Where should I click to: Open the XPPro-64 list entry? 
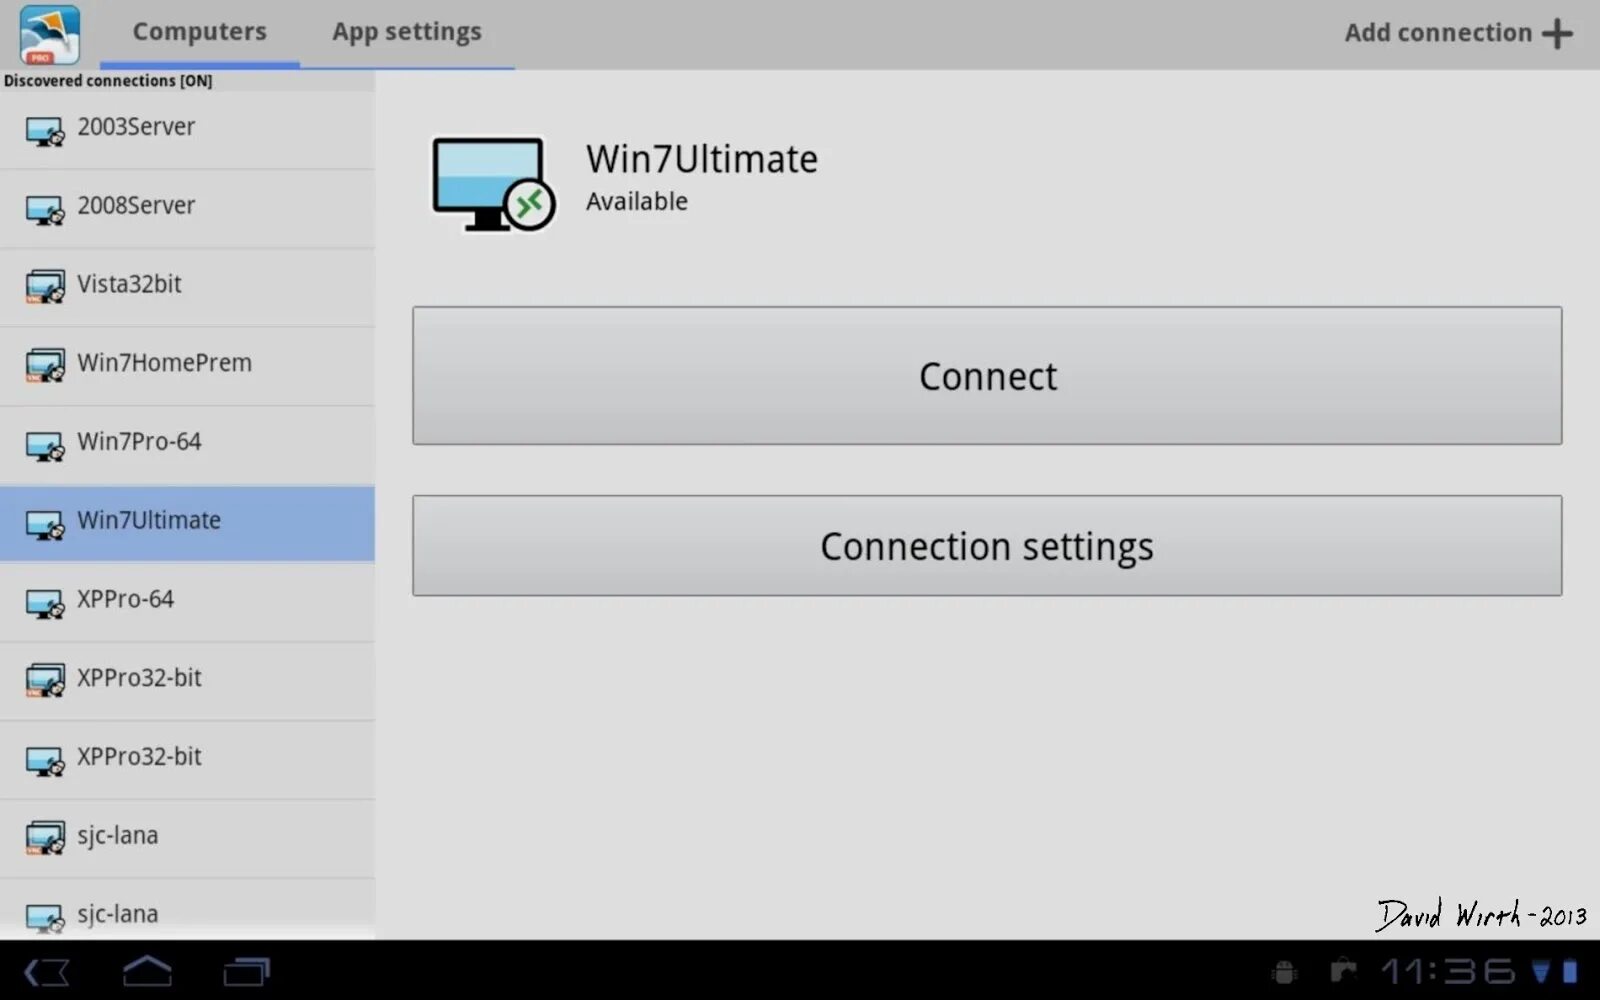(x=187, y=603)
